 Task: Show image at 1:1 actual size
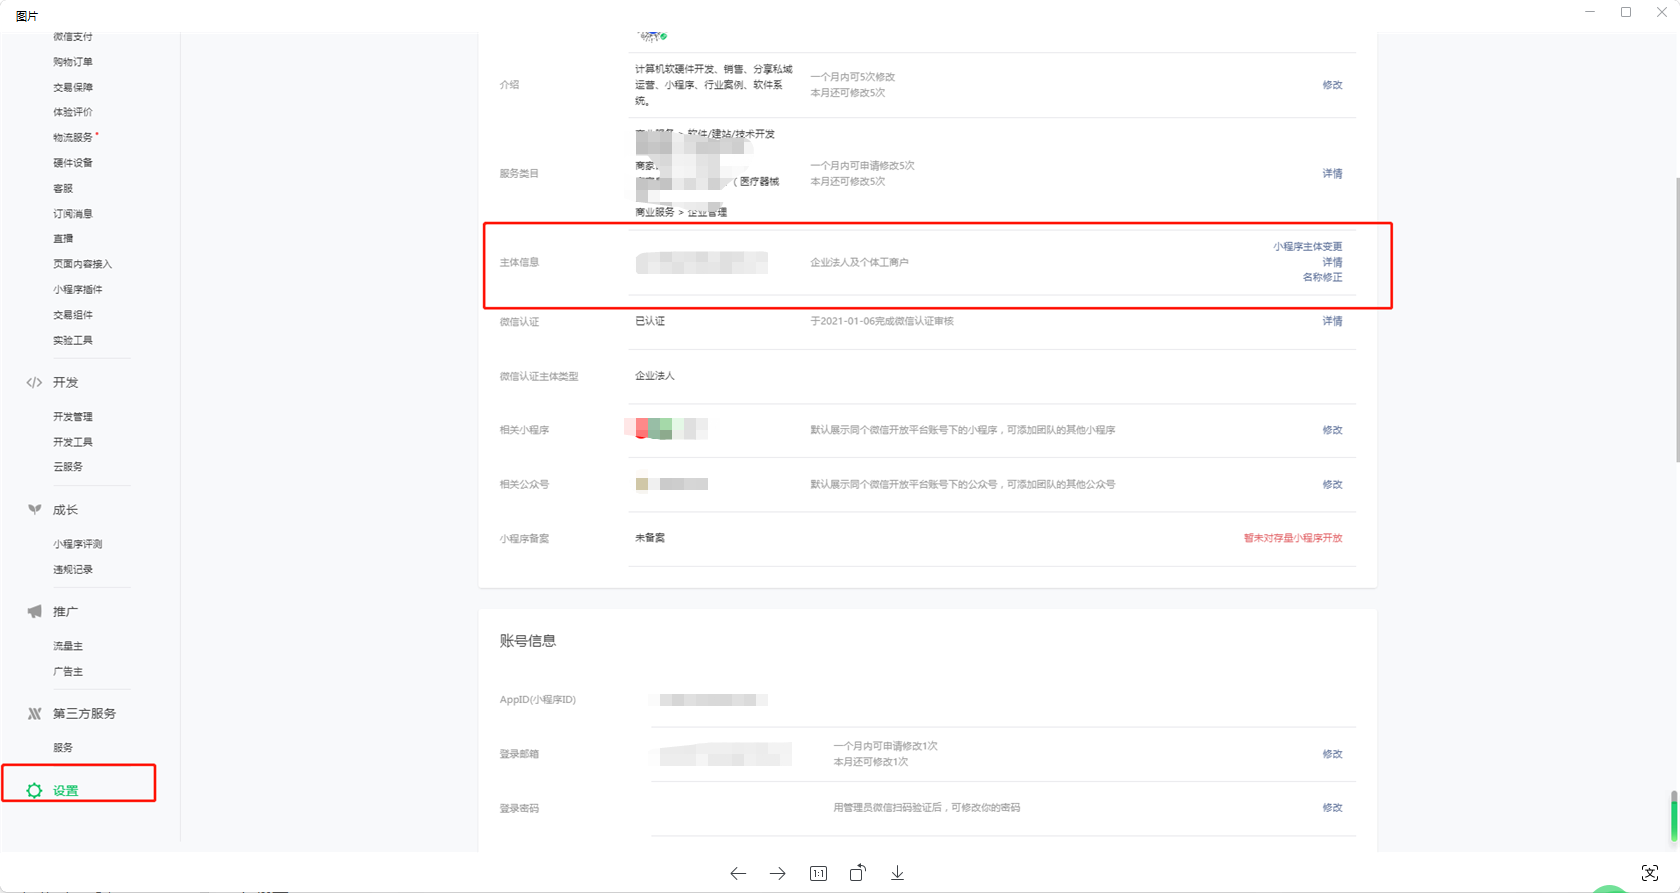coord(818,873)
